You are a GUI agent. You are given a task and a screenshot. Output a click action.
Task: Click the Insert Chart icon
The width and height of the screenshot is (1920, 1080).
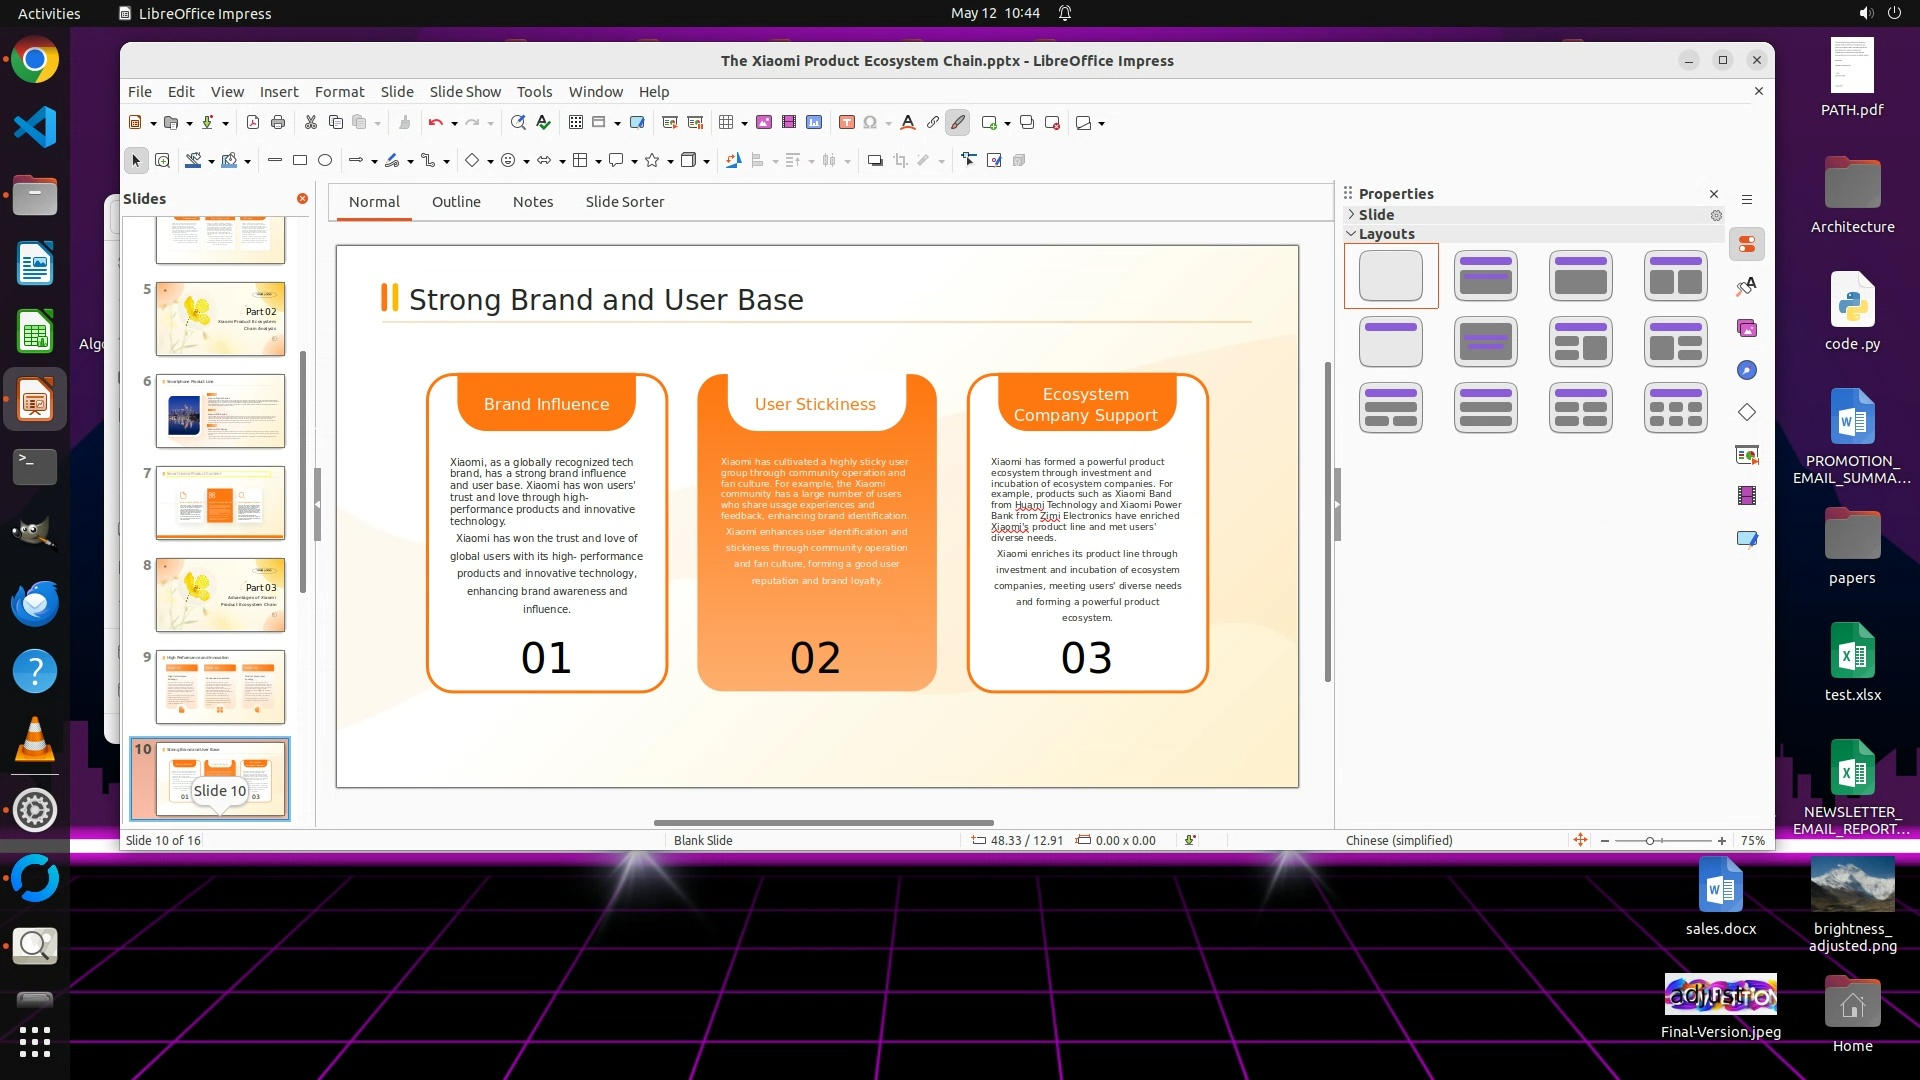814,123
